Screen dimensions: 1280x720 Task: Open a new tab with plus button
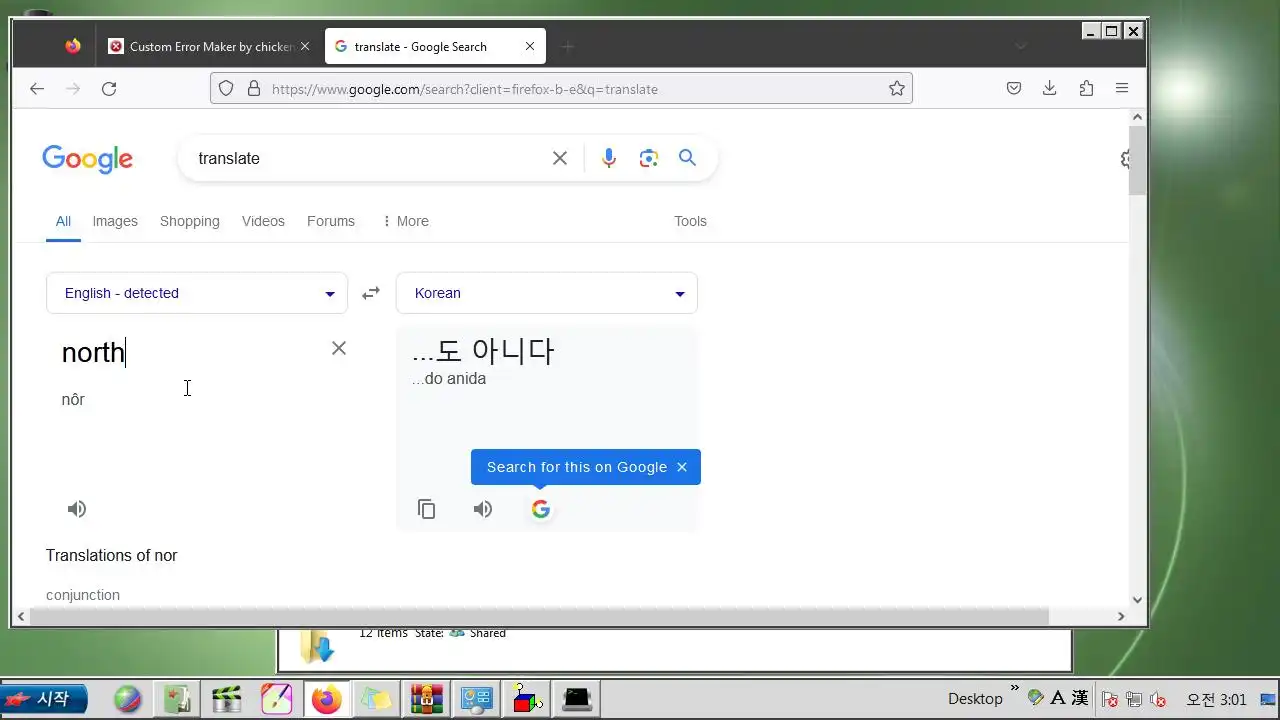568,46
